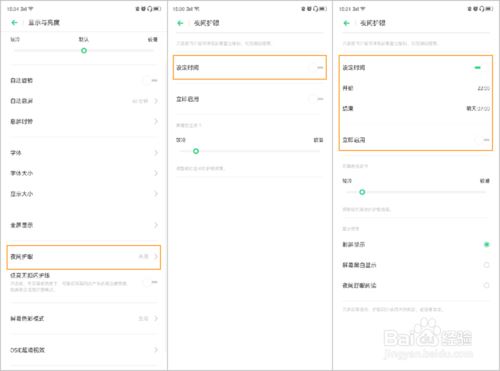This screenshot has height=371, width=500.
Task: Tap back arrow on 显示与亮度 screen
Action: point(14,23)
